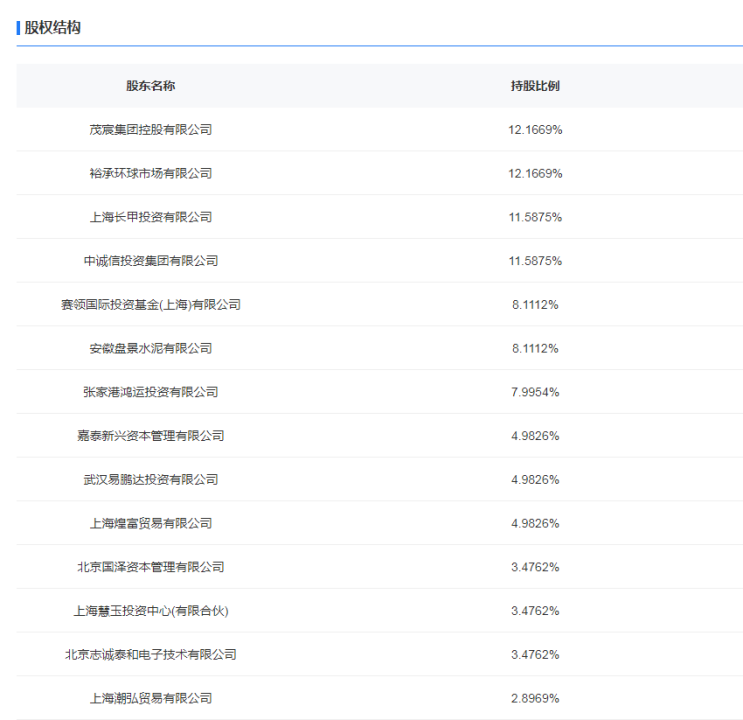Select 2.8969% for 上海潮弘贸易

coord(535,698)
